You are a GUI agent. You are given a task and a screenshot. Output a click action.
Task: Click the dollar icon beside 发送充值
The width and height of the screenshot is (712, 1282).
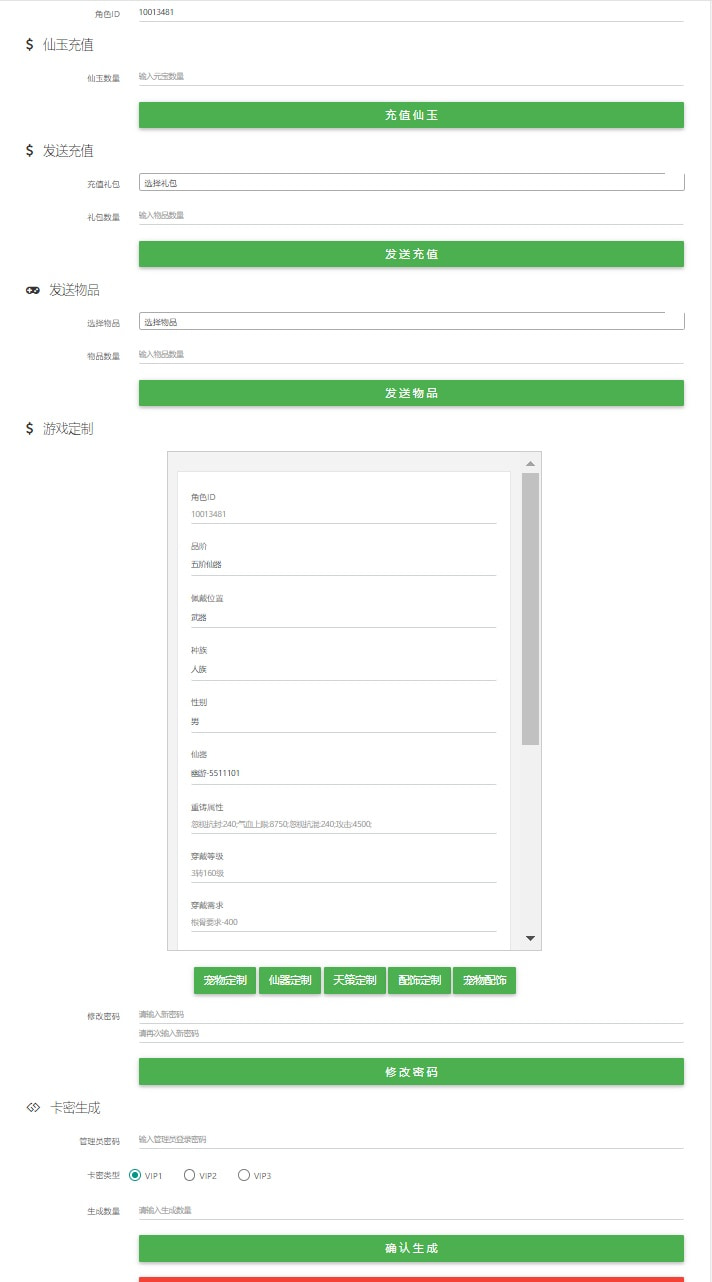pos(30,151)
